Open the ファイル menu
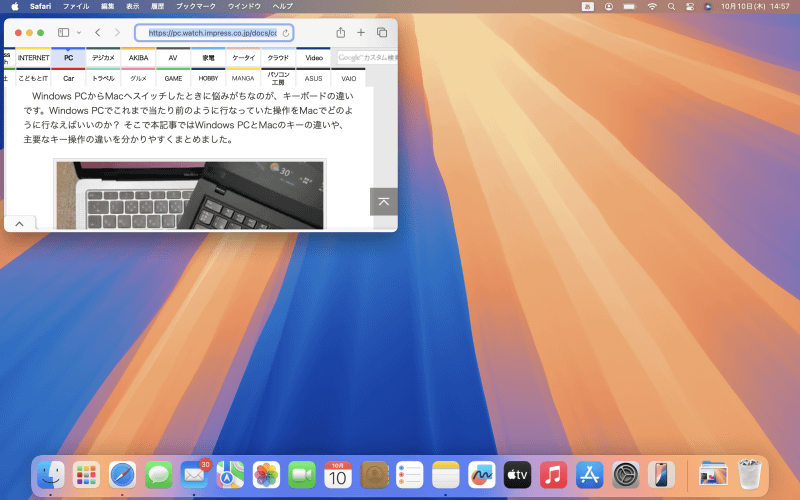Viewport: 800px width, 500px height. [76, 6]
